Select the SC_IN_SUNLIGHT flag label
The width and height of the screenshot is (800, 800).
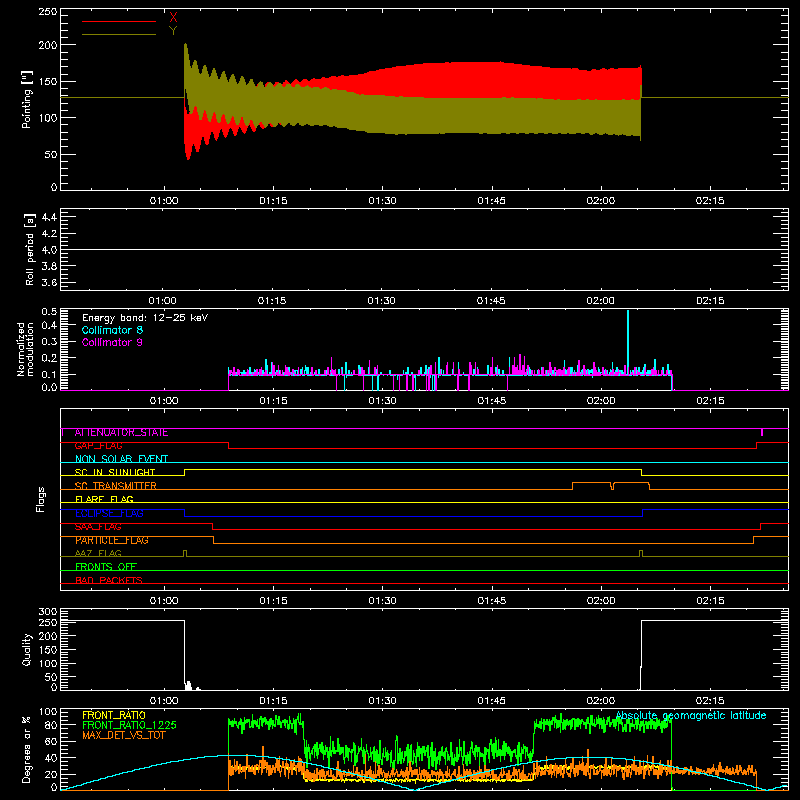click(115, 472)
